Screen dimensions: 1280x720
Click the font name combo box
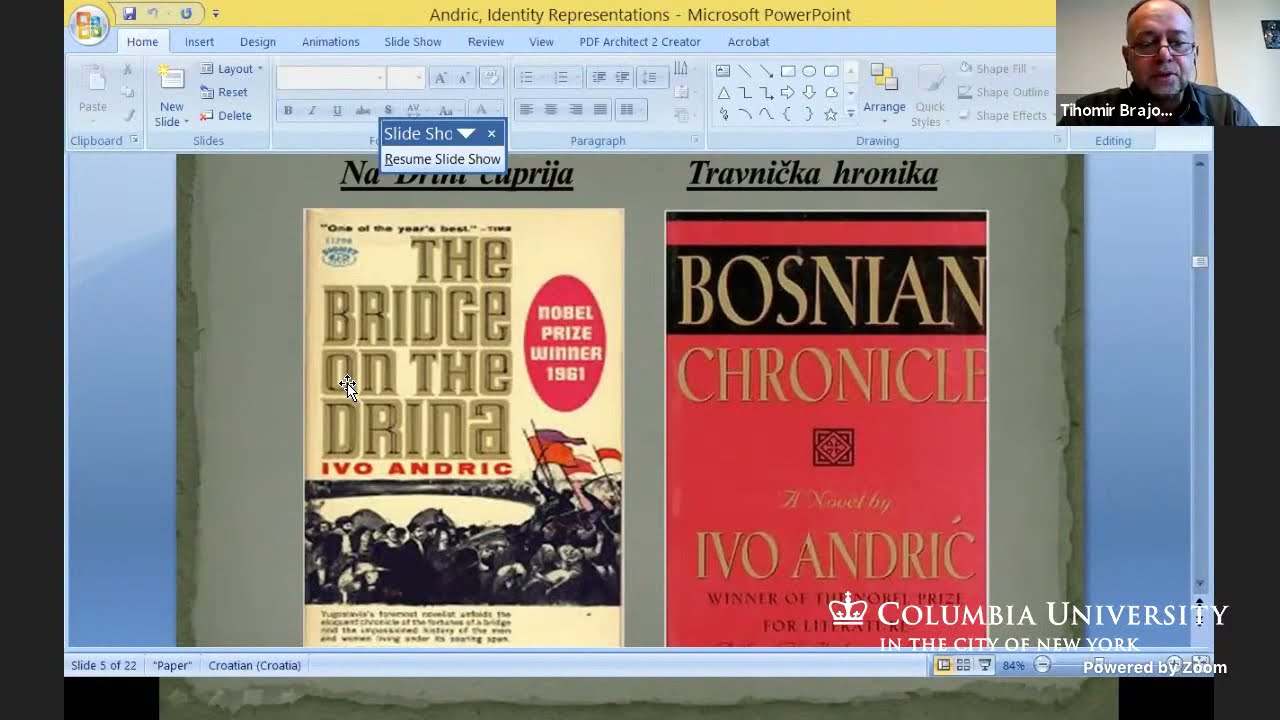(x=331, y=78)
